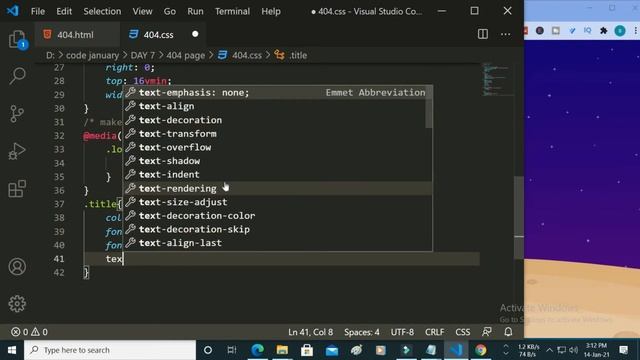Click '404 page' in the breadcrumb
The height and width of the screenshot is (360, 640).
tap(186, 55)
